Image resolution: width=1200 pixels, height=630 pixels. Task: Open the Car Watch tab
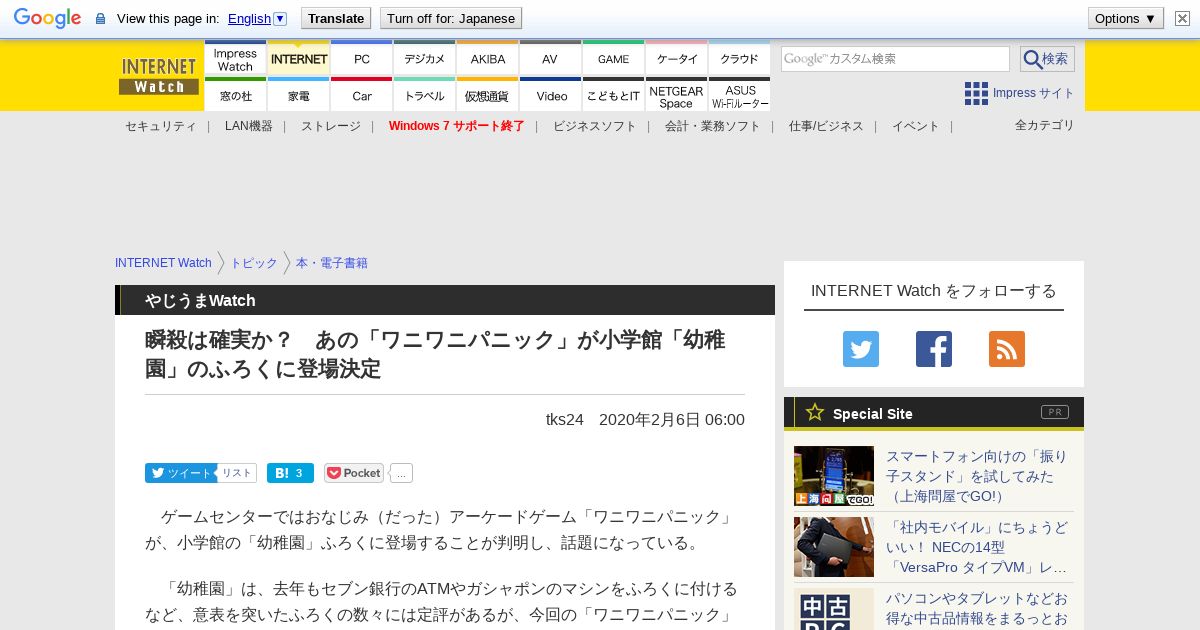tap(361, 95)
